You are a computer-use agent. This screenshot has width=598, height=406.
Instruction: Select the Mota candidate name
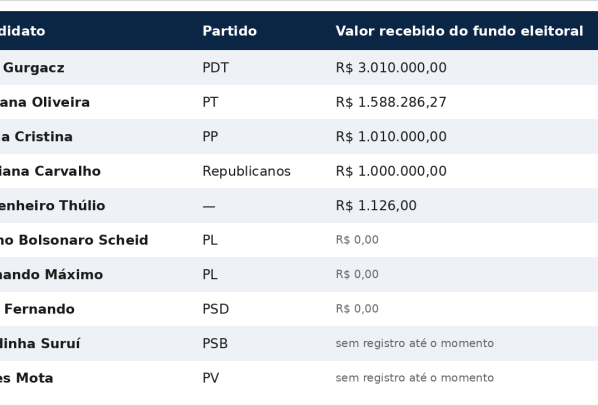26,378
